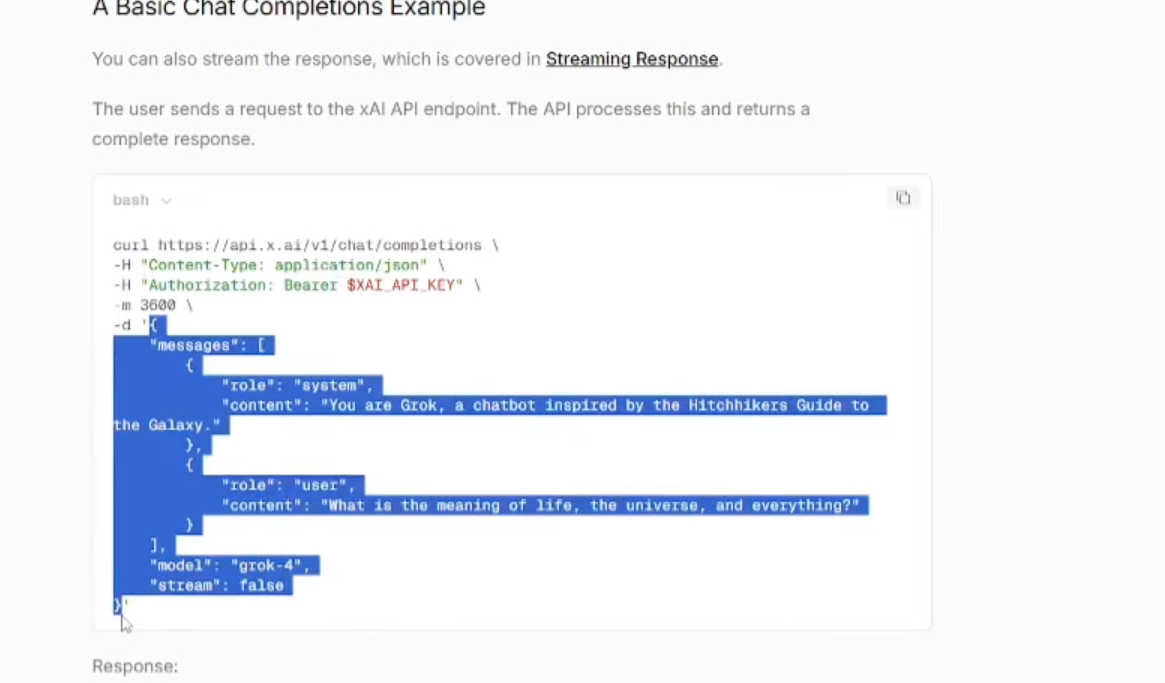Screen dimensions: 1165x683
Task: Click the chevron beside bash
Action: tap(166, 201)
